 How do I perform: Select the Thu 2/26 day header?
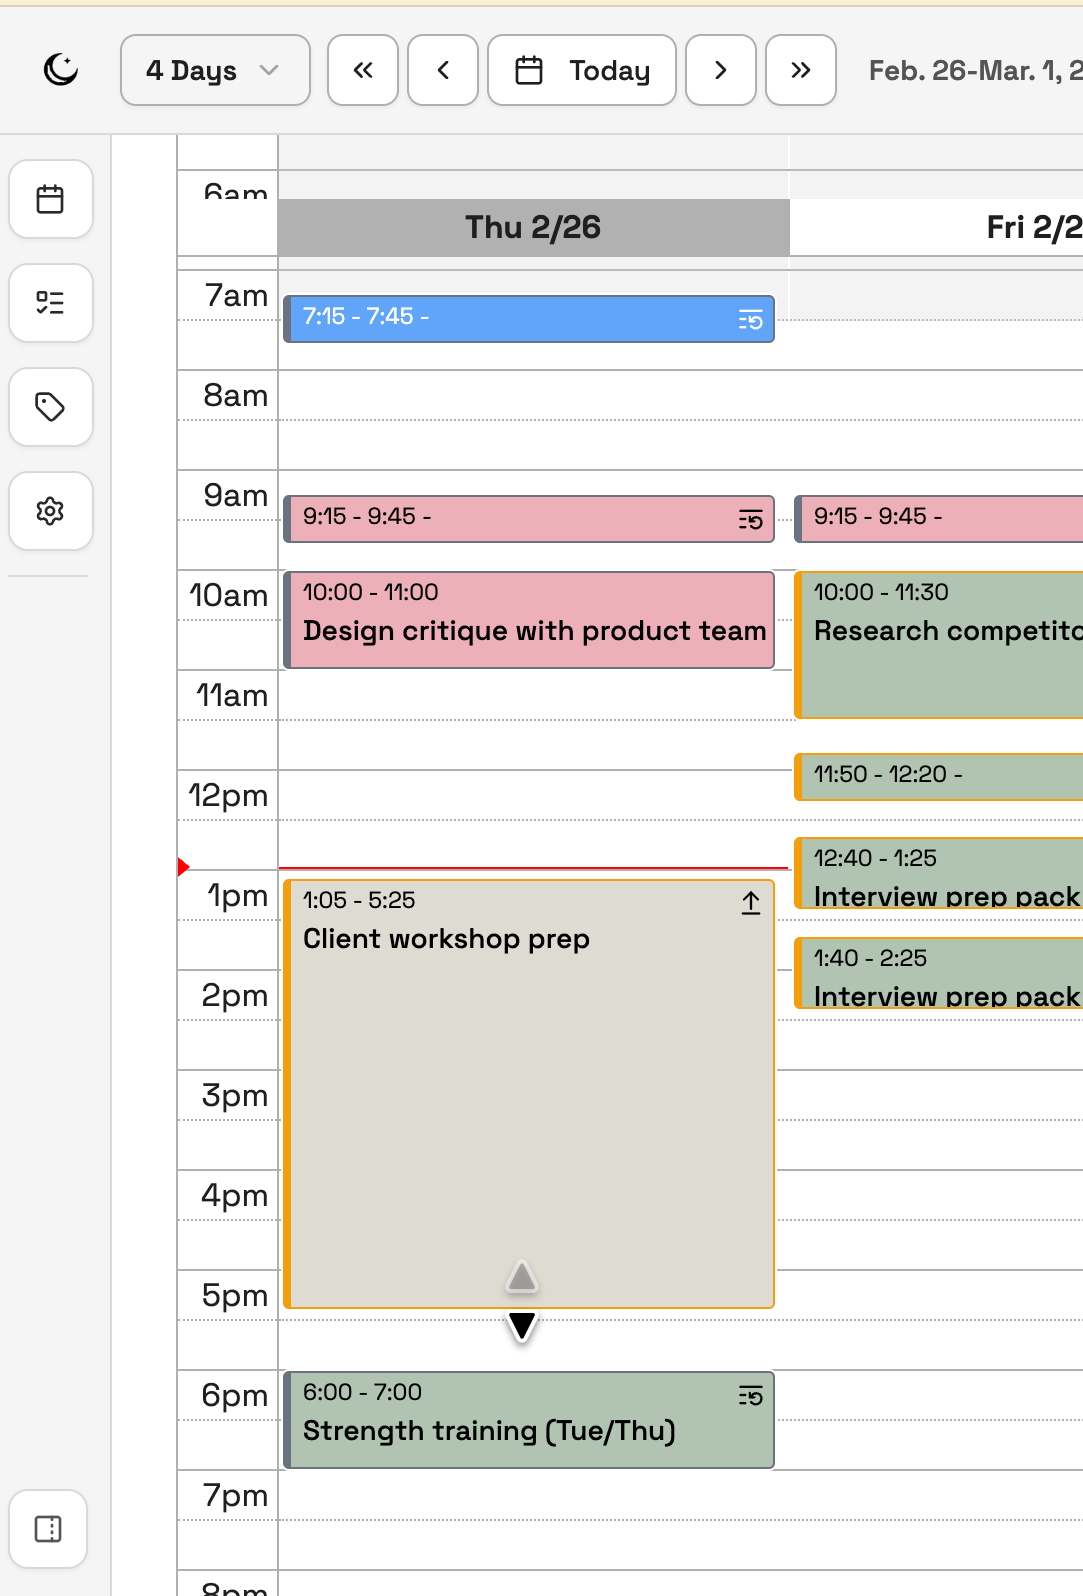coord(533,228)
